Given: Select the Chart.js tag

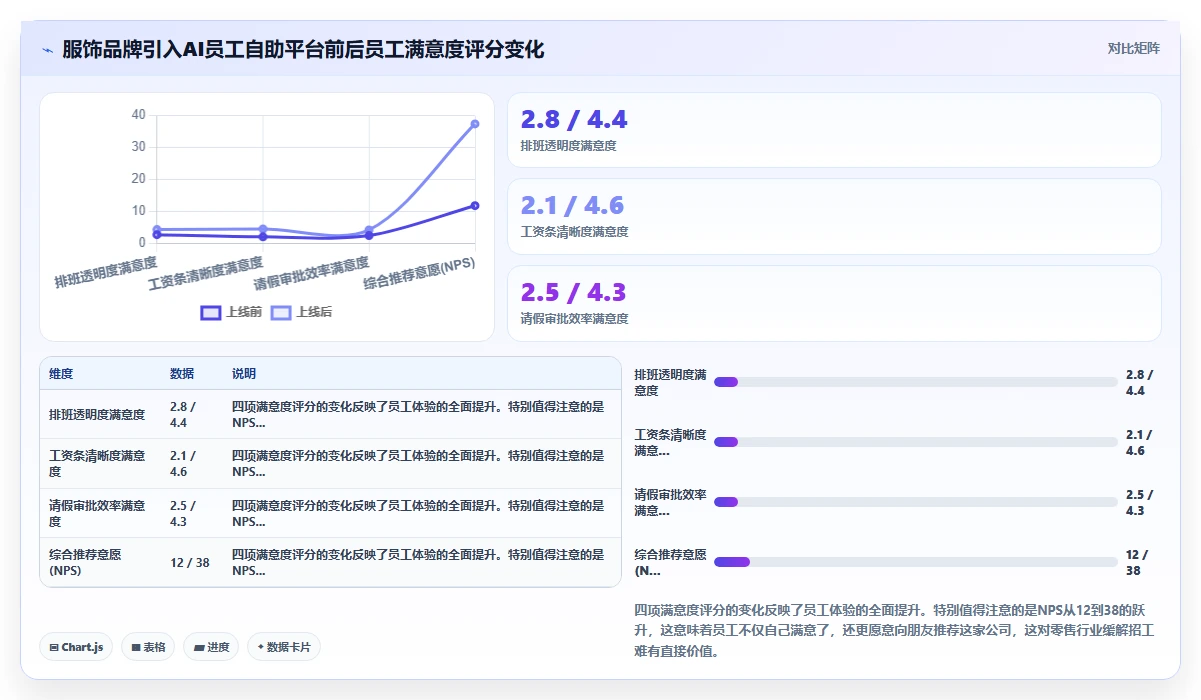Looking at the screenshot, I should point(77,647).
